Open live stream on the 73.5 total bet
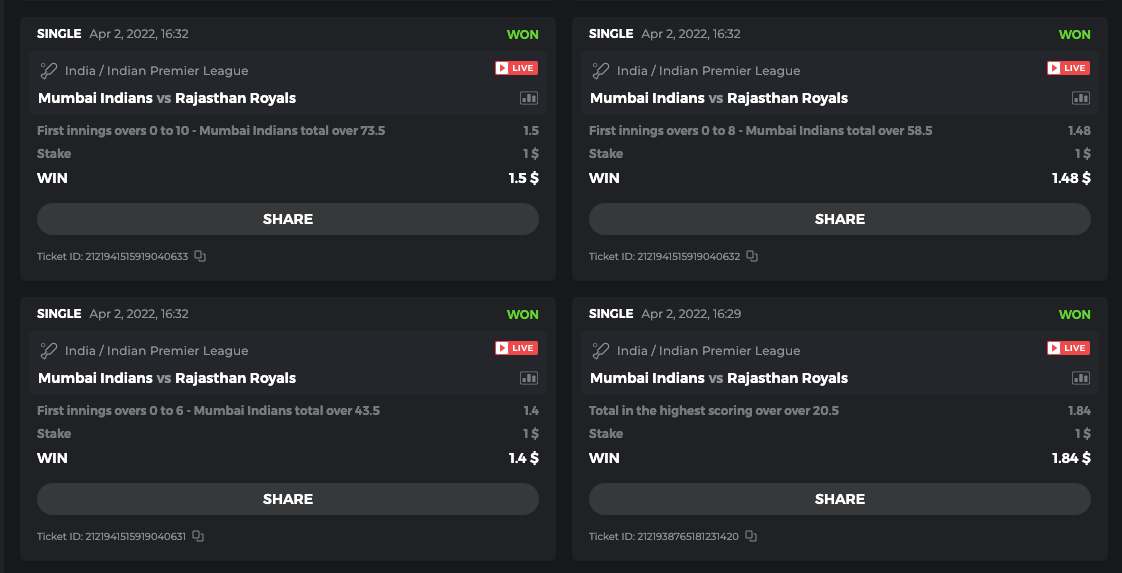 pos(516,68)
